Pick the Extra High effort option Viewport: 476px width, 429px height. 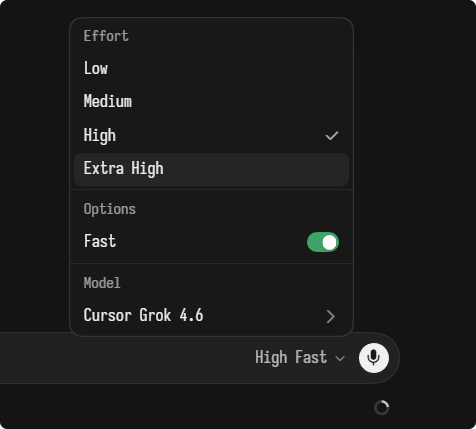click(x=211, y=169)
